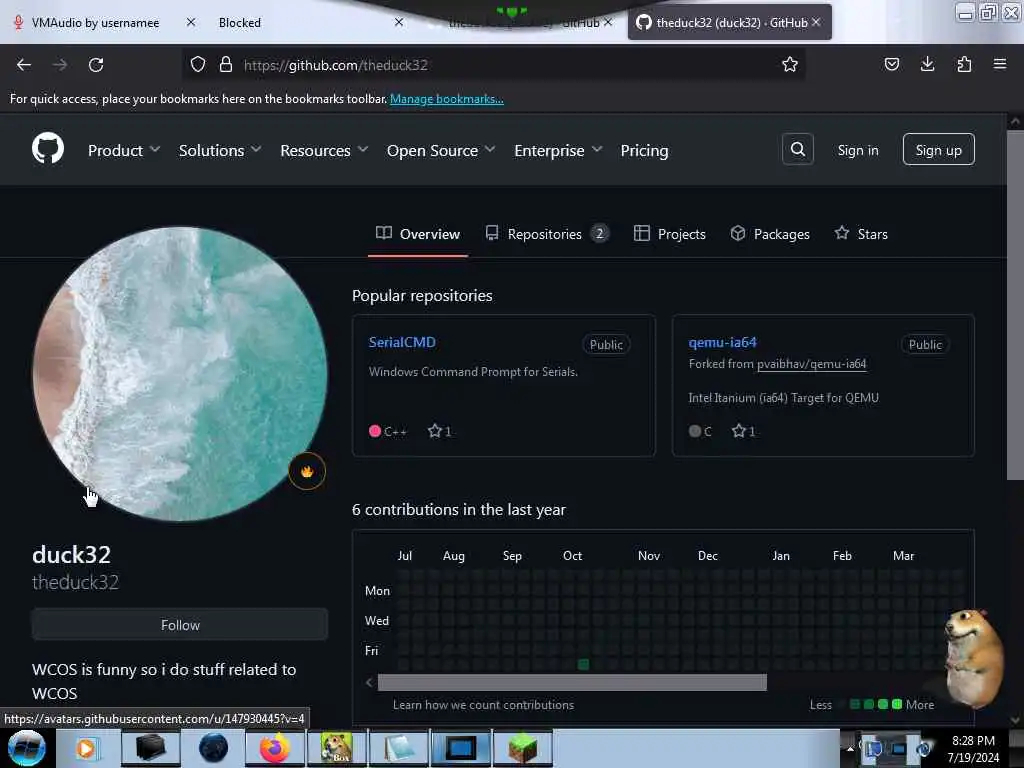The image size is (1024, 768).
Task: Click the clock showing 8:28 PM
Action: click(973, 741)
